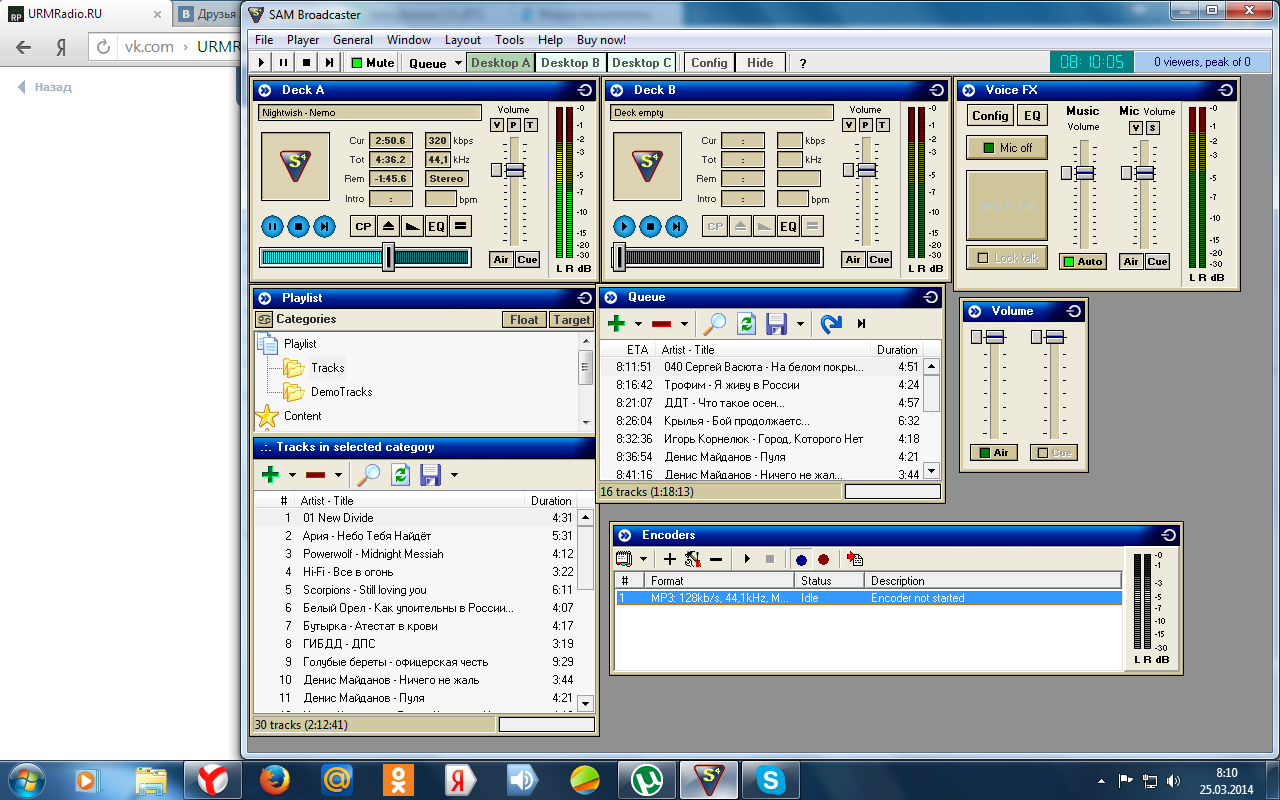Screen dimensions: 1280x800
Task: Click Buy now! in menu bar
Action: pos(601,40)
